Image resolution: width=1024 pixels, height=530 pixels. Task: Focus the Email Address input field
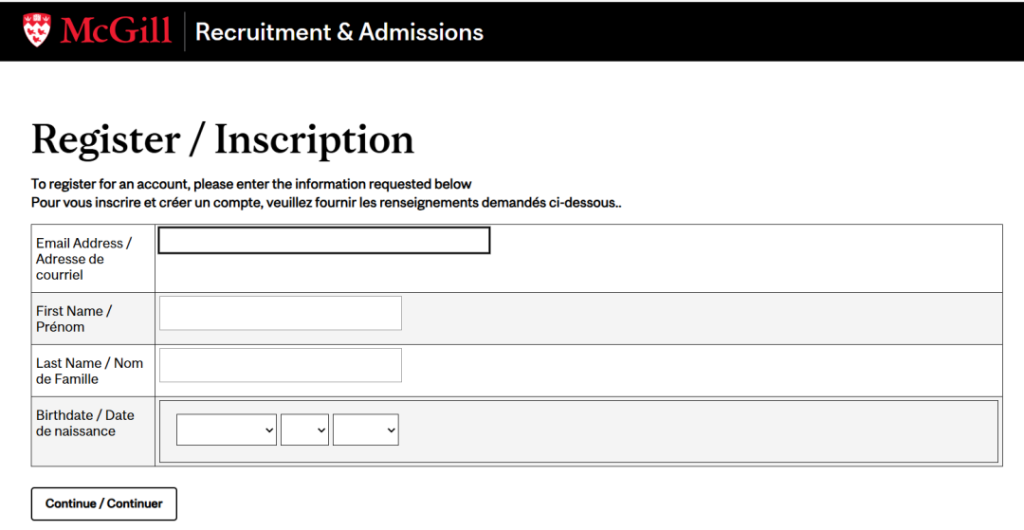(324, 241)
